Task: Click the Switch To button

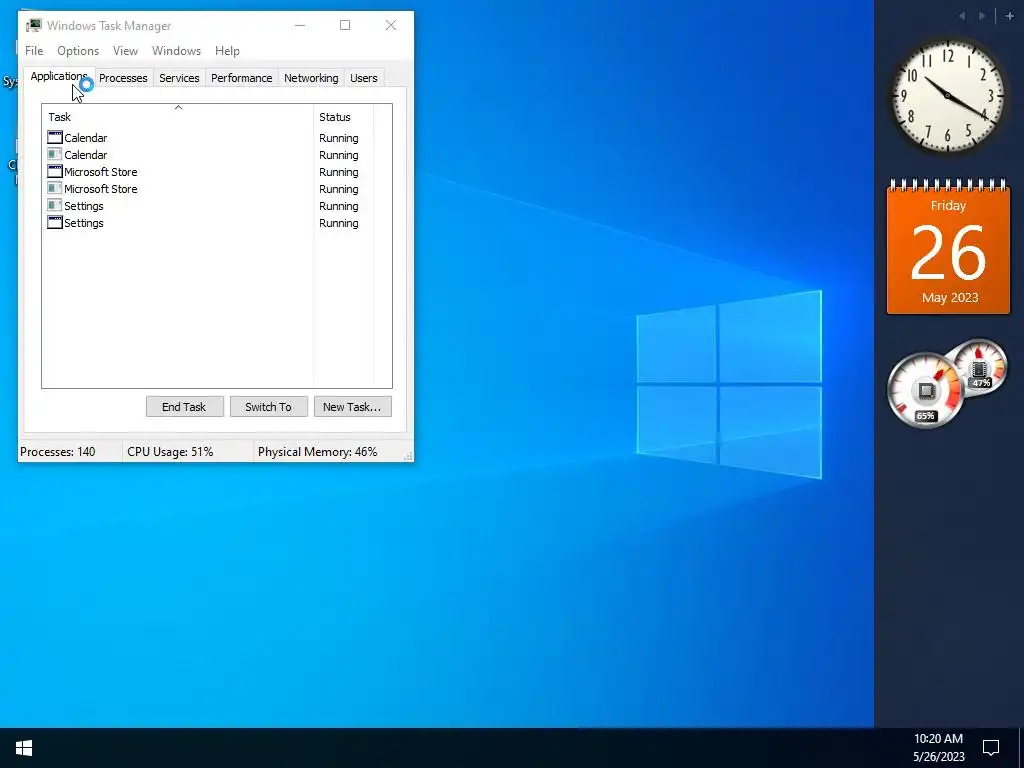Action: click(268, 407)
